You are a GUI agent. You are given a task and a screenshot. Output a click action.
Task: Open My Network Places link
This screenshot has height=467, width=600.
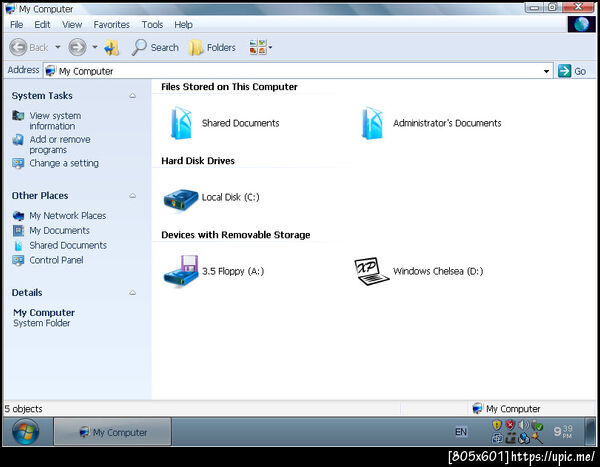click(68, 216)
